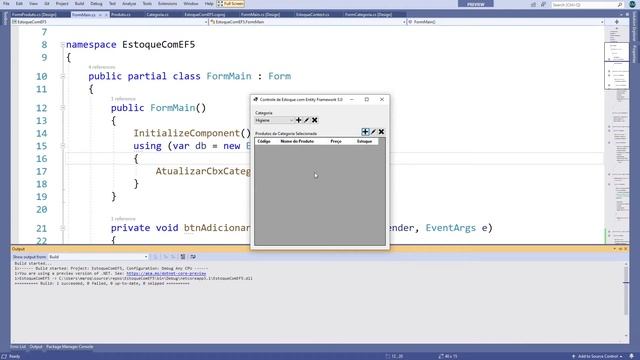The width and height of the screenshot is (640, 360).
Task: Click the notifications bell in status bar
Action: (632, 356)
